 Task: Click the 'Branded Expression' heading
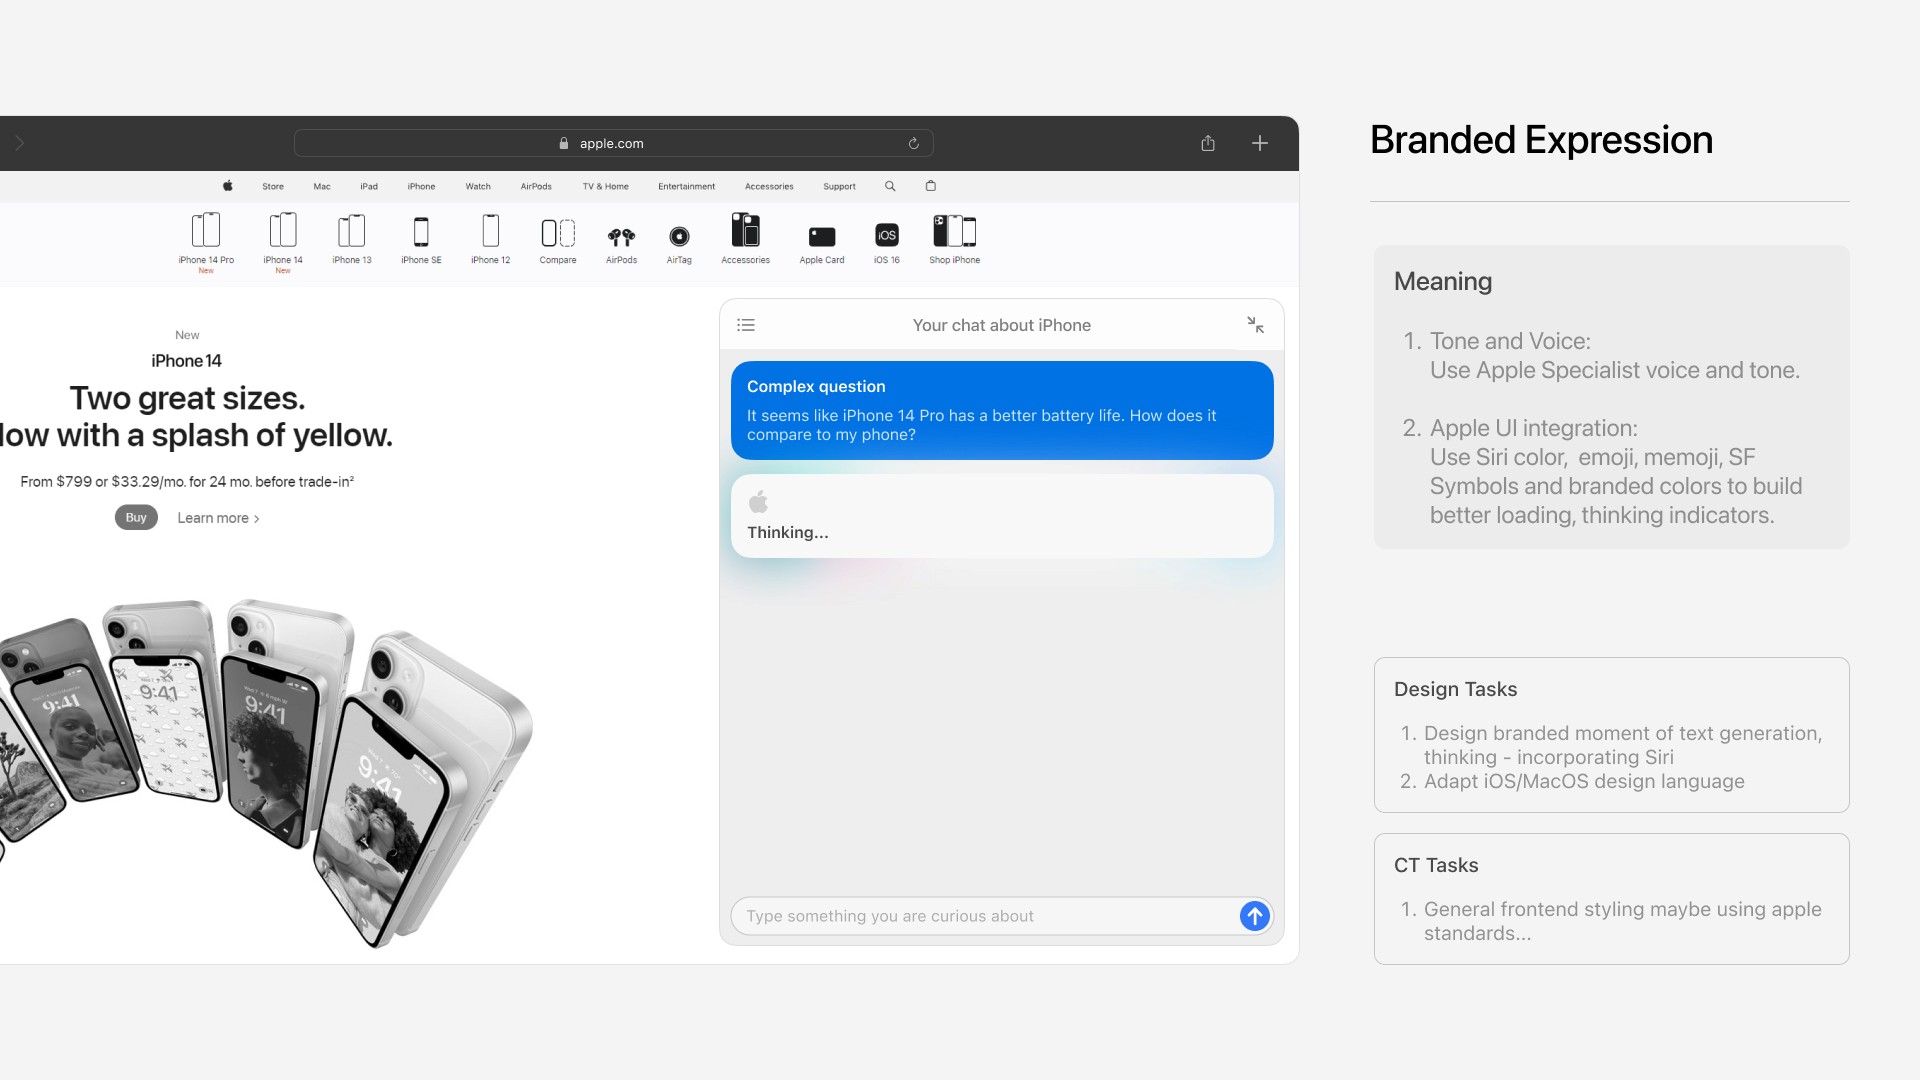[1541, 140]
